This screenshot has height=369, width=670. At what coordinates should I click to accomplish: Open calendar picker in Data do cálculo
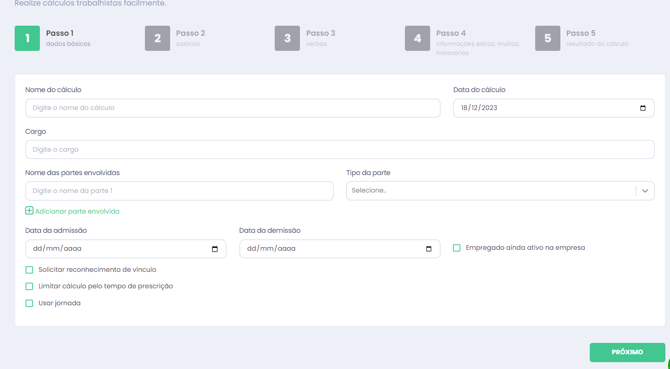[643, 108]
